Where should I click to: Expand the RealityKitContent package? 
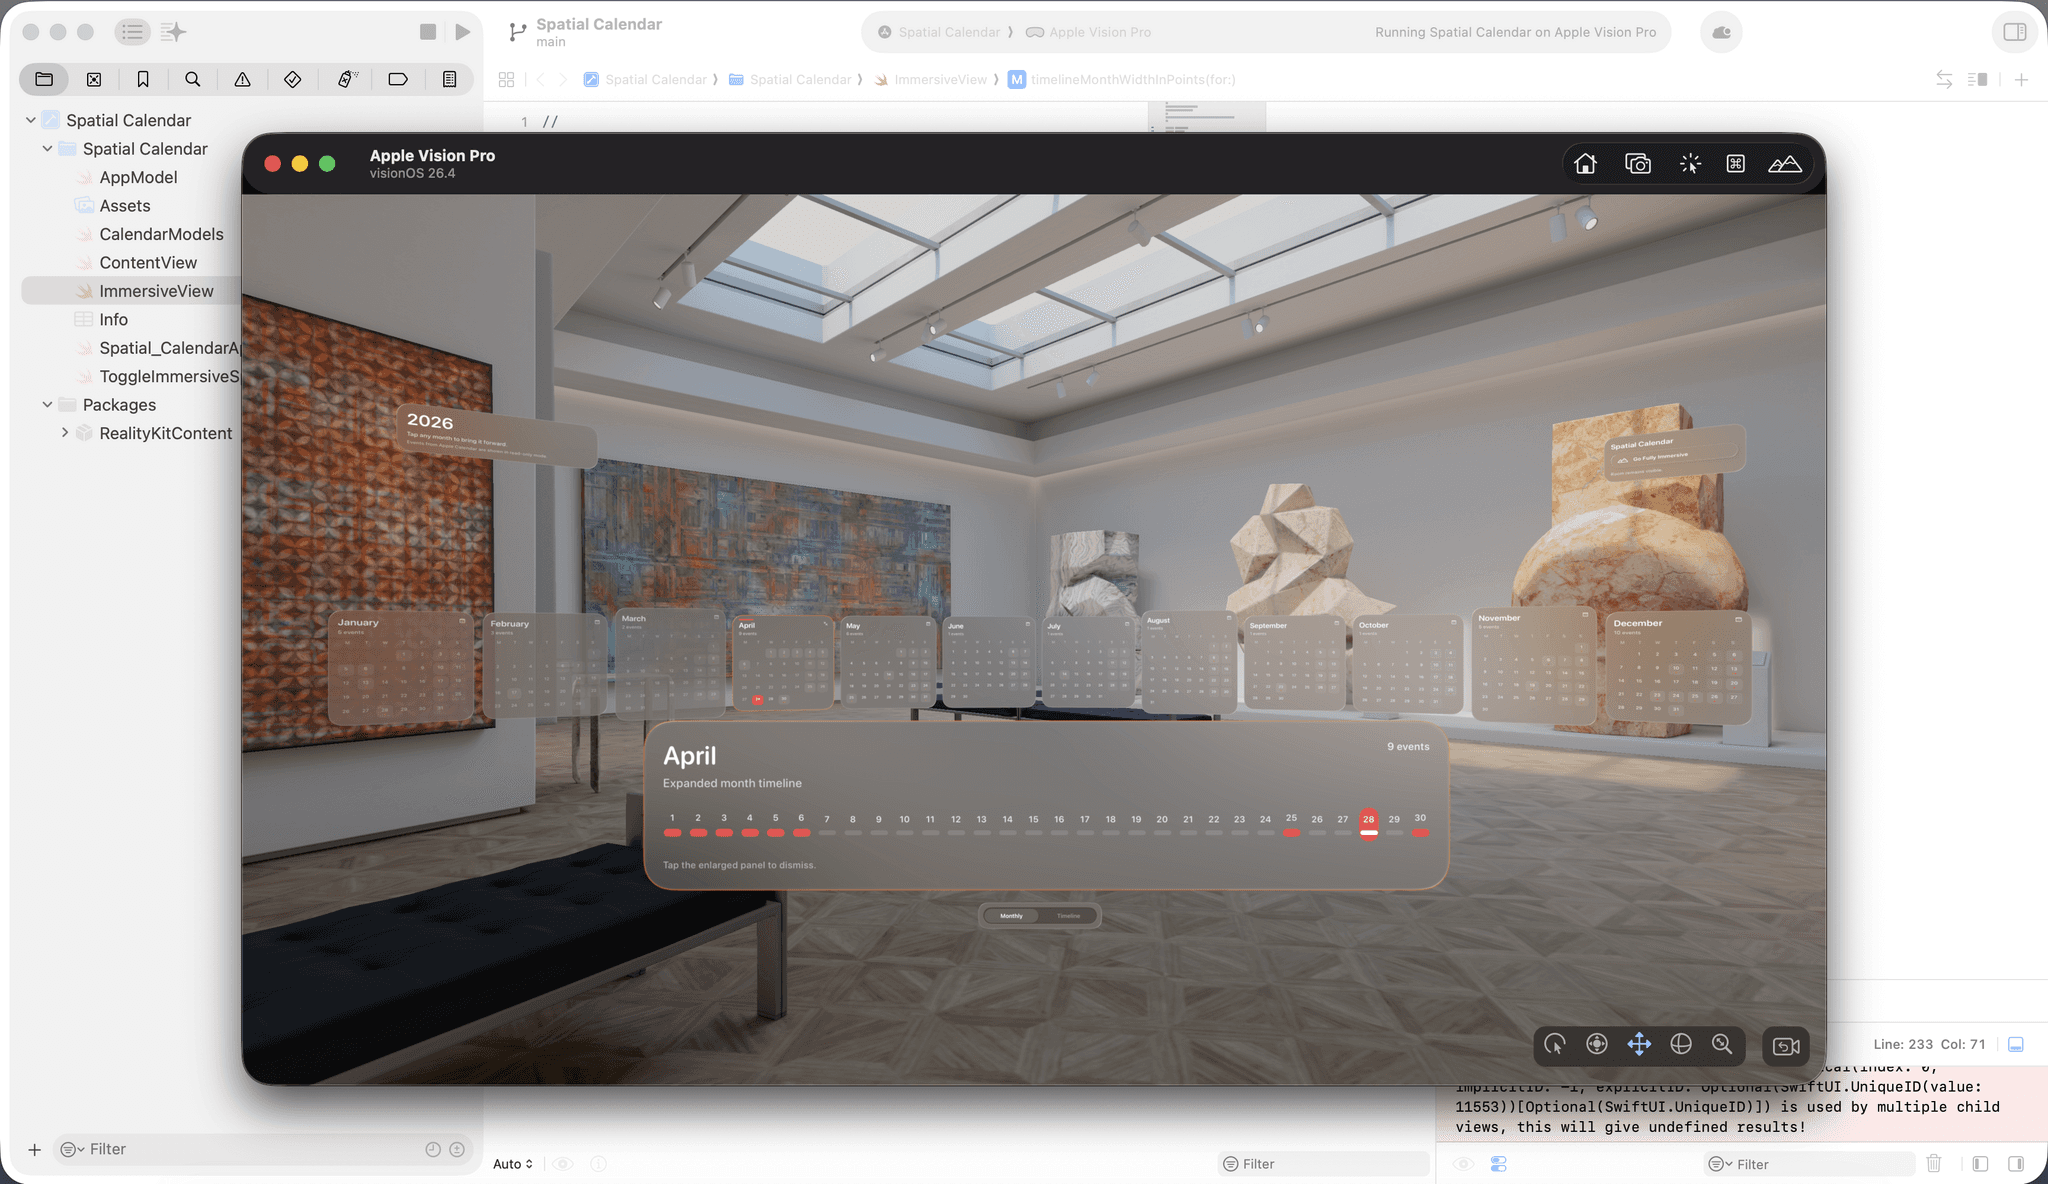(65, 433)
